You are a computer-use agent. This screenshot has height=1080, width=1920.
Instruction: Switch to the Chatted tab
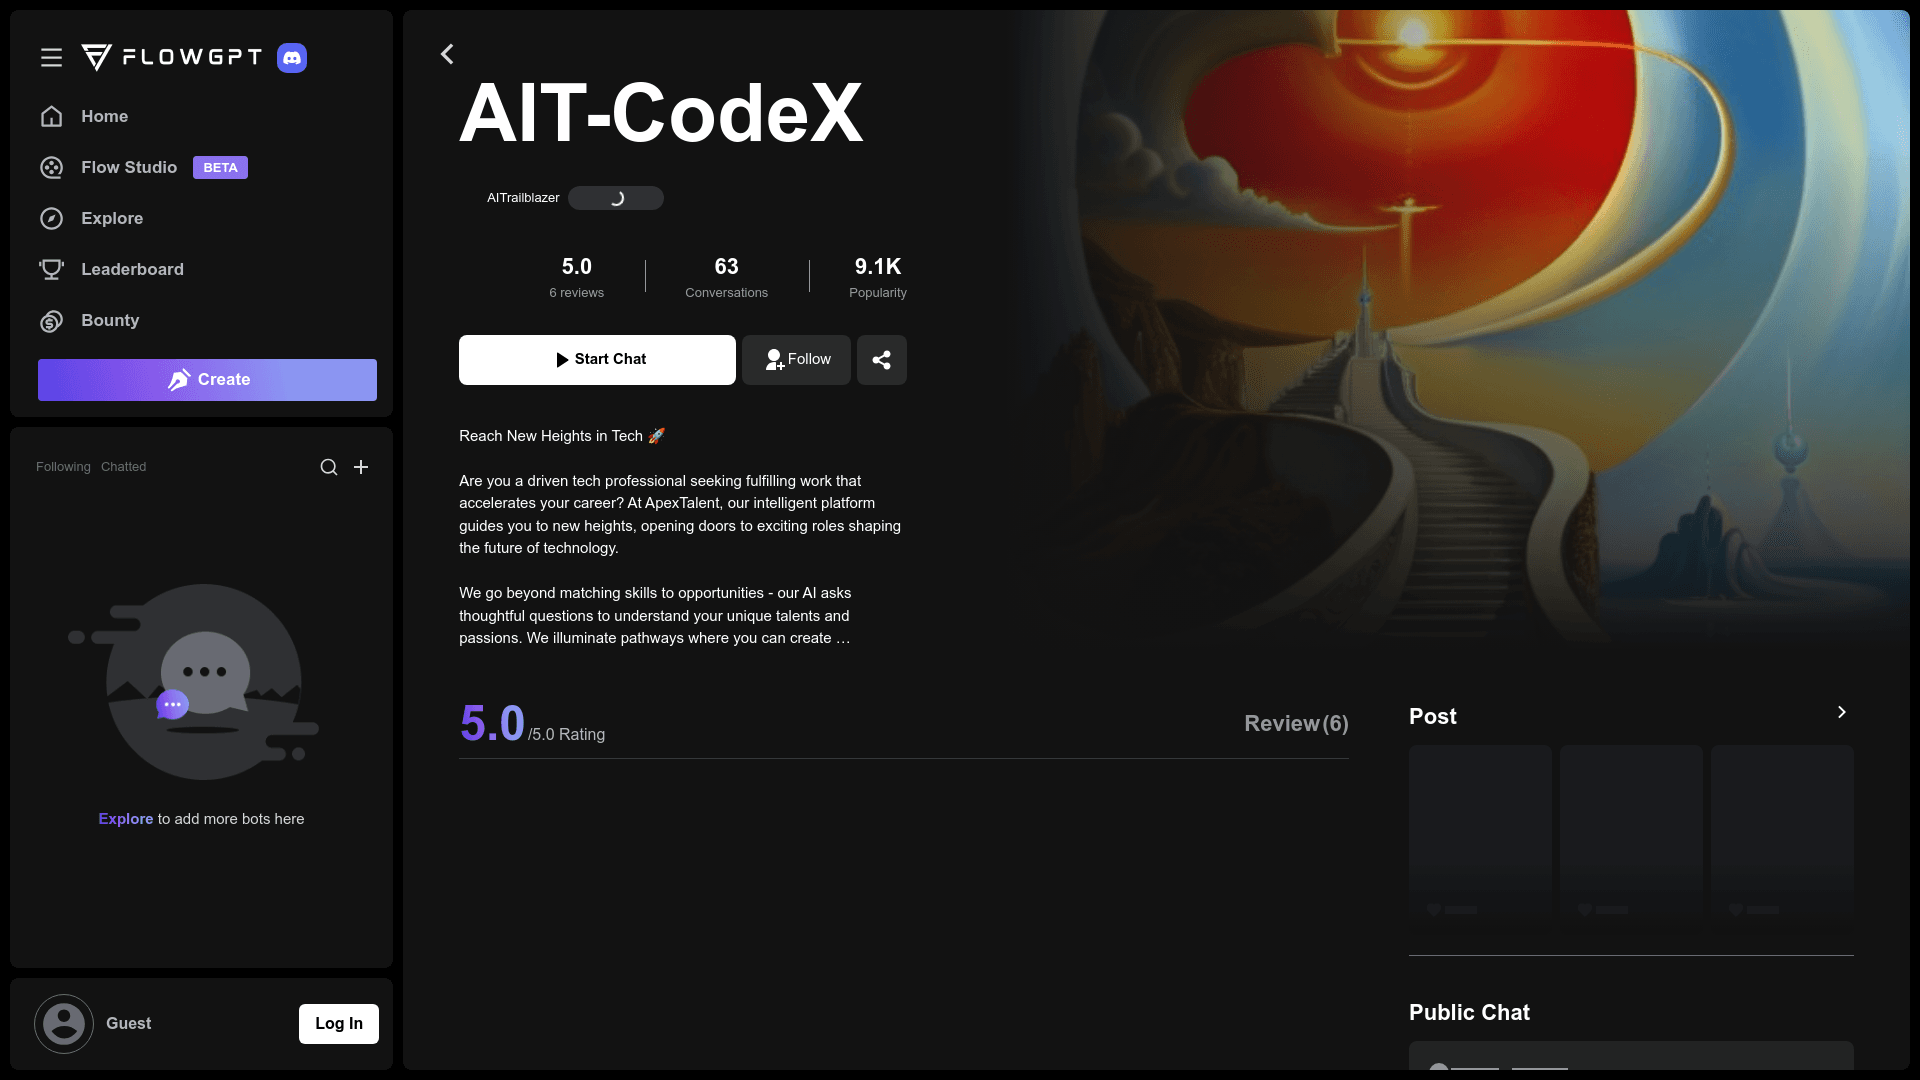pos(123,466)
